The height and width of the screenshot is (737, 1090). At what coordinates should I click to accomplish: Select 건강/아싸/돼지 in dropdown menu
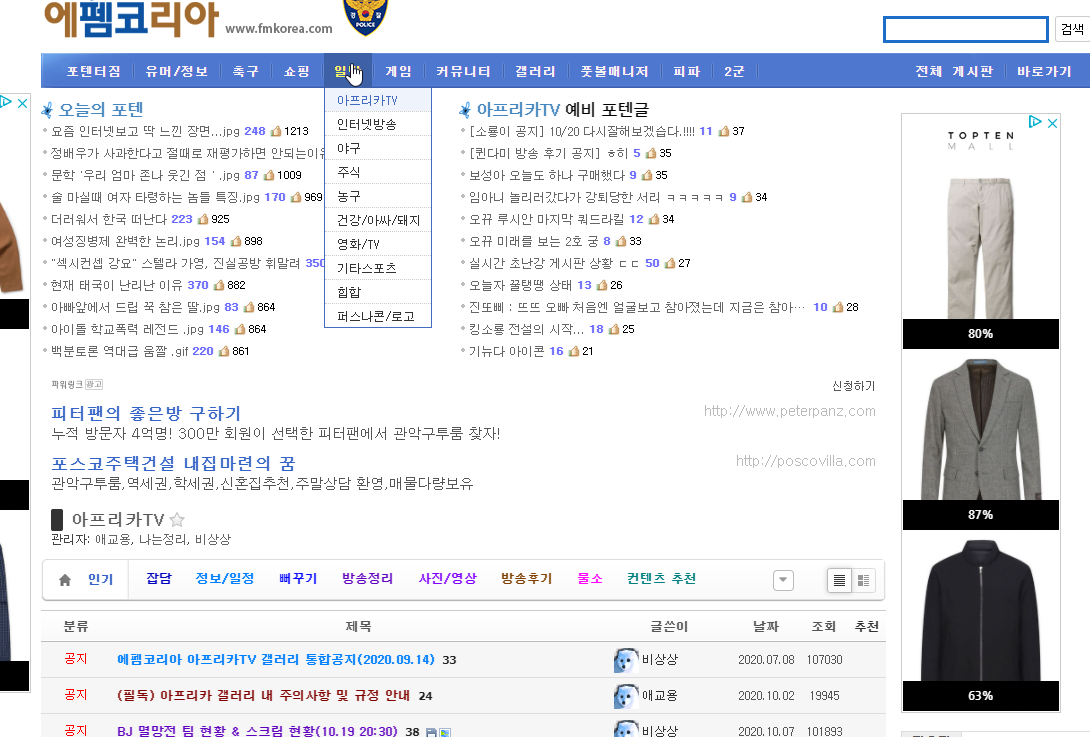click(377, 220)
